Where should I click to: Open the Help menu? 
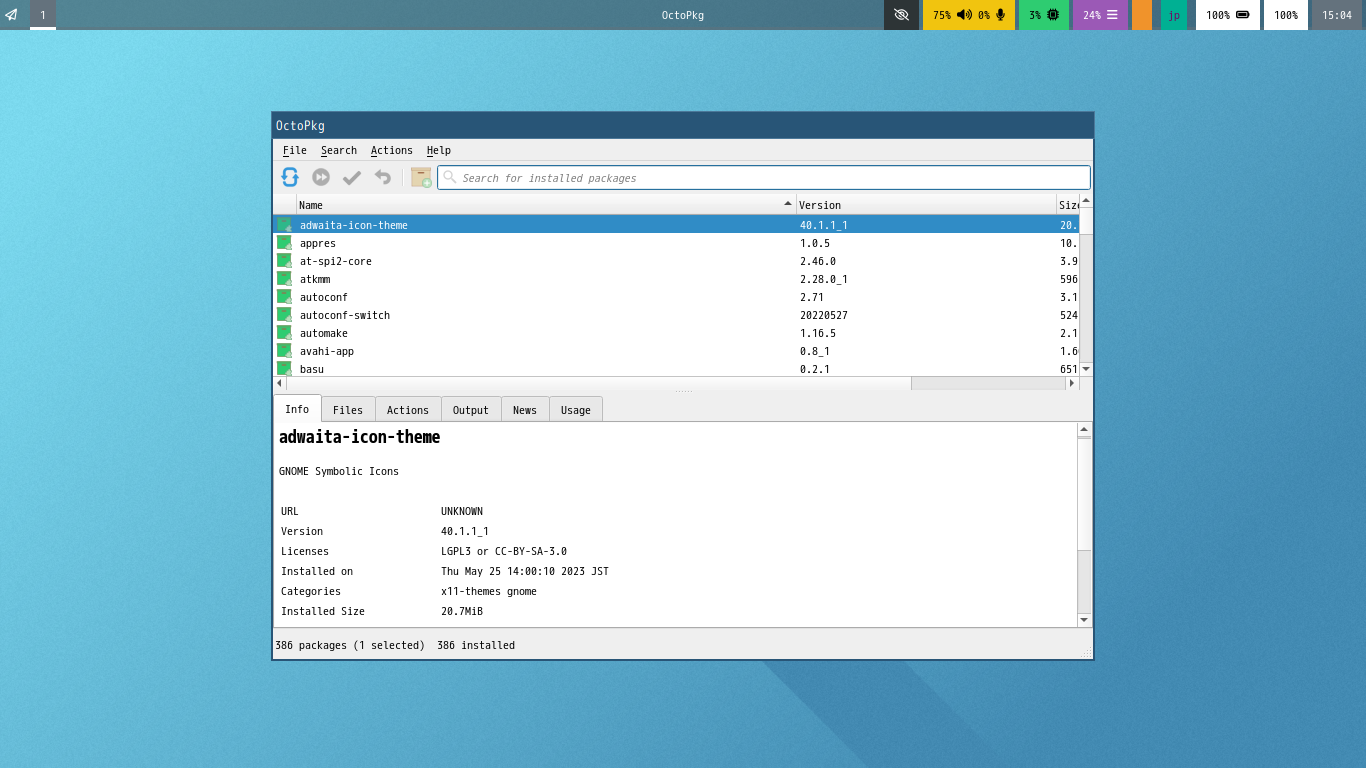(438, 150)
